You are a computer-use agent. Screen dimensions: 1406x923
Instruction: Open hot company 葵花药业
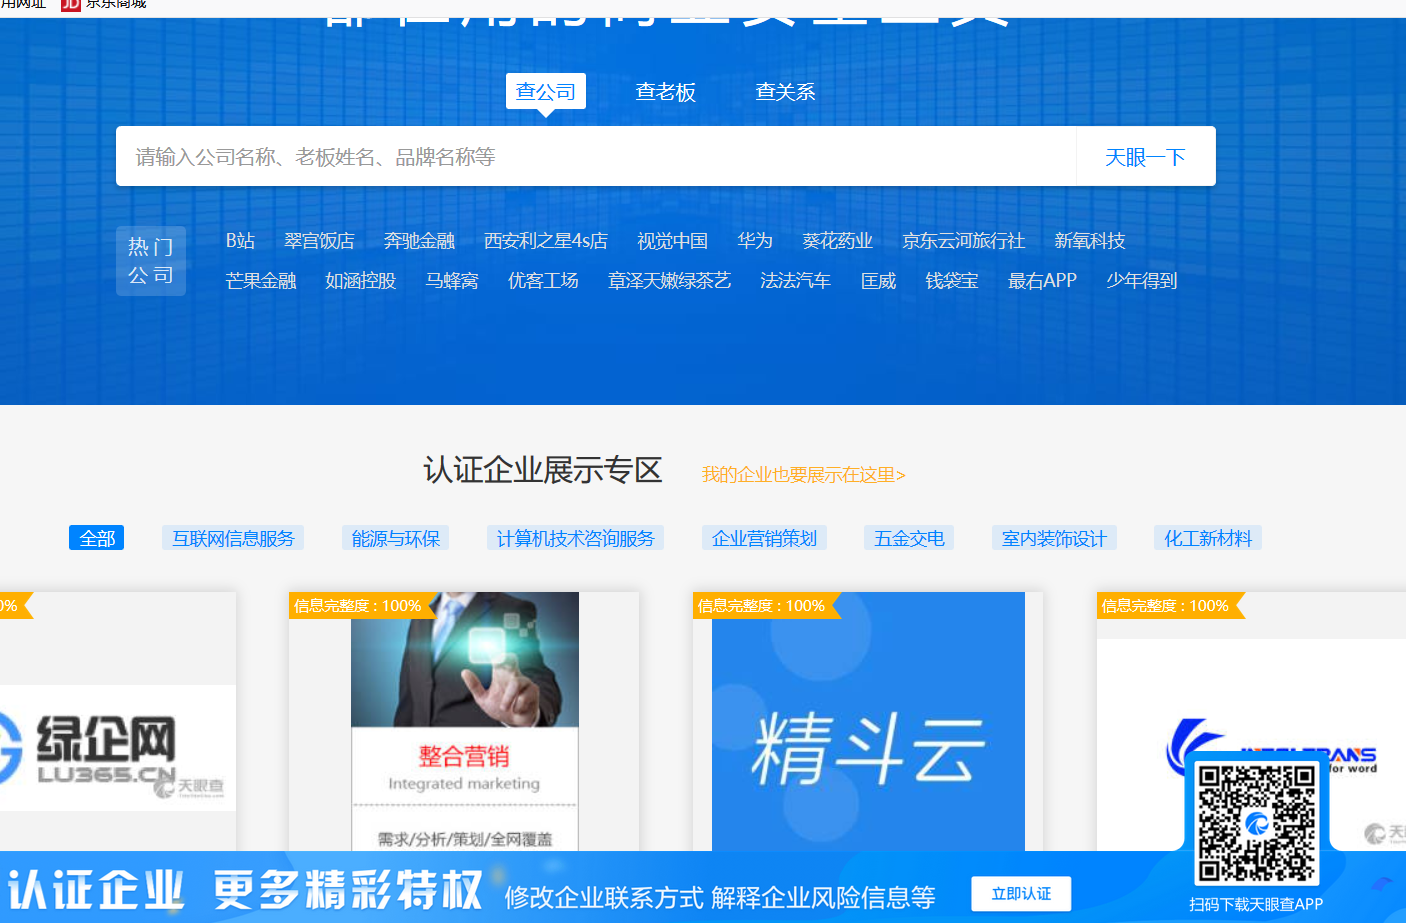point(837,241)
